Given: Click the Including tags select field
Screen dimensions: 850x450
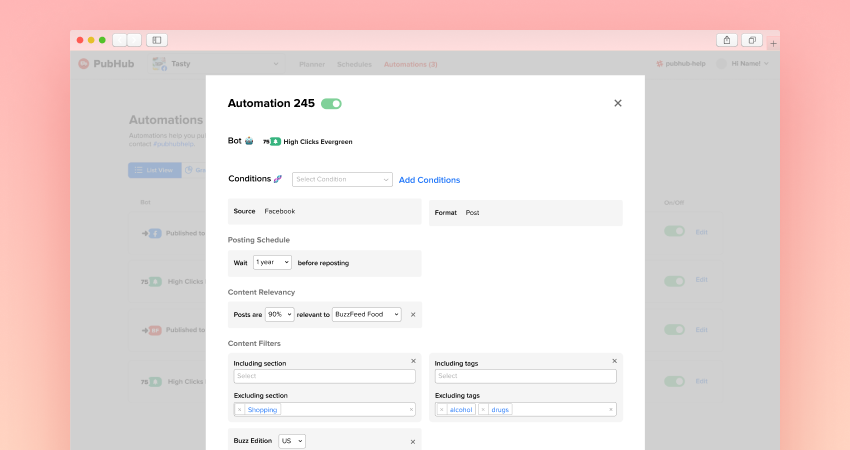Looking at the screenshot, I should pos(525,376).
